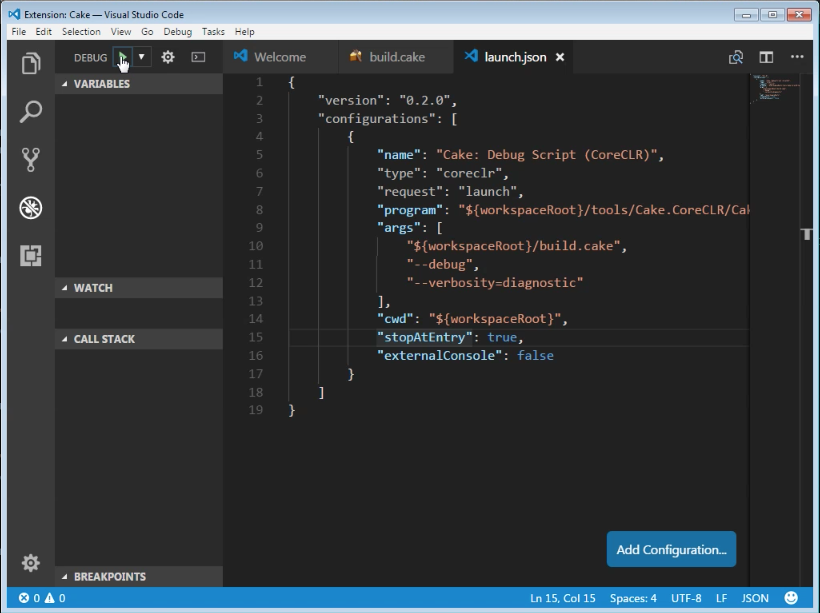Change end of line via LF item
Image resolution: width=820 pixels, height=613 pixels.
coord(722,598)
